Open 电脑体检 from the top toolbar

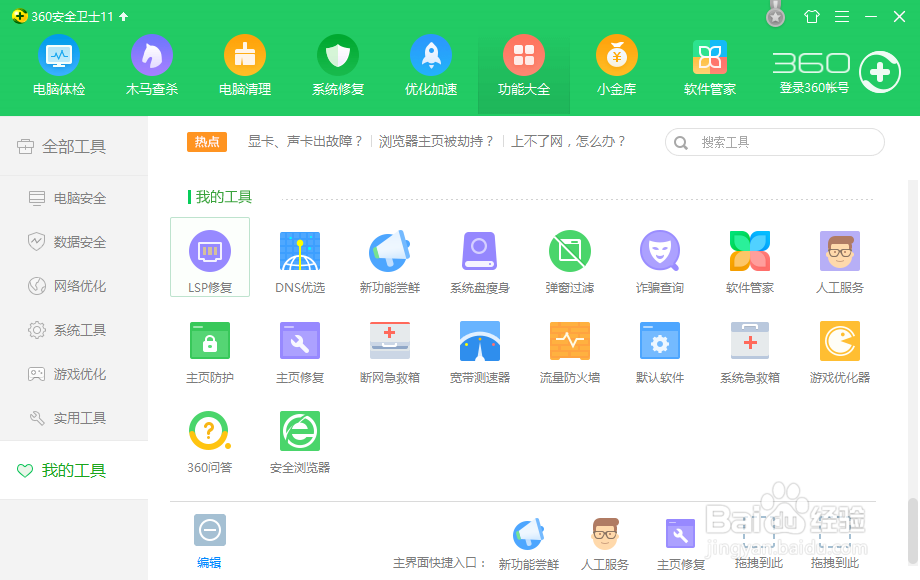(x=59, y=66)
